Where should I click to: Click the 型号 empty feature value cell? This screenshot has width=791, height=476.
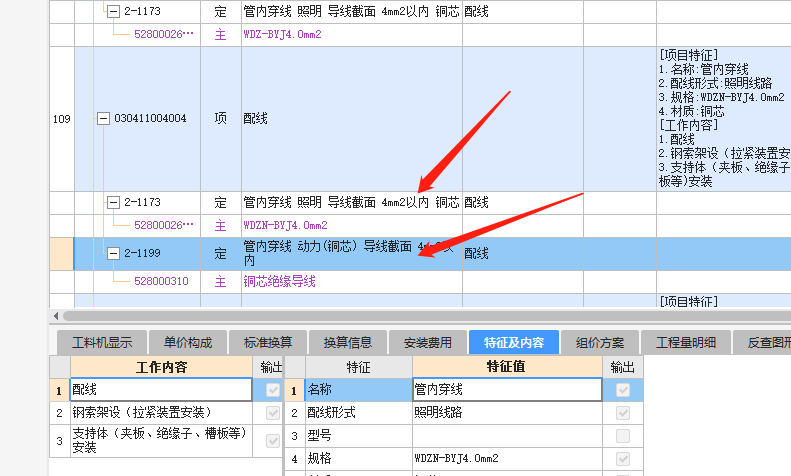tap(507, 436)
